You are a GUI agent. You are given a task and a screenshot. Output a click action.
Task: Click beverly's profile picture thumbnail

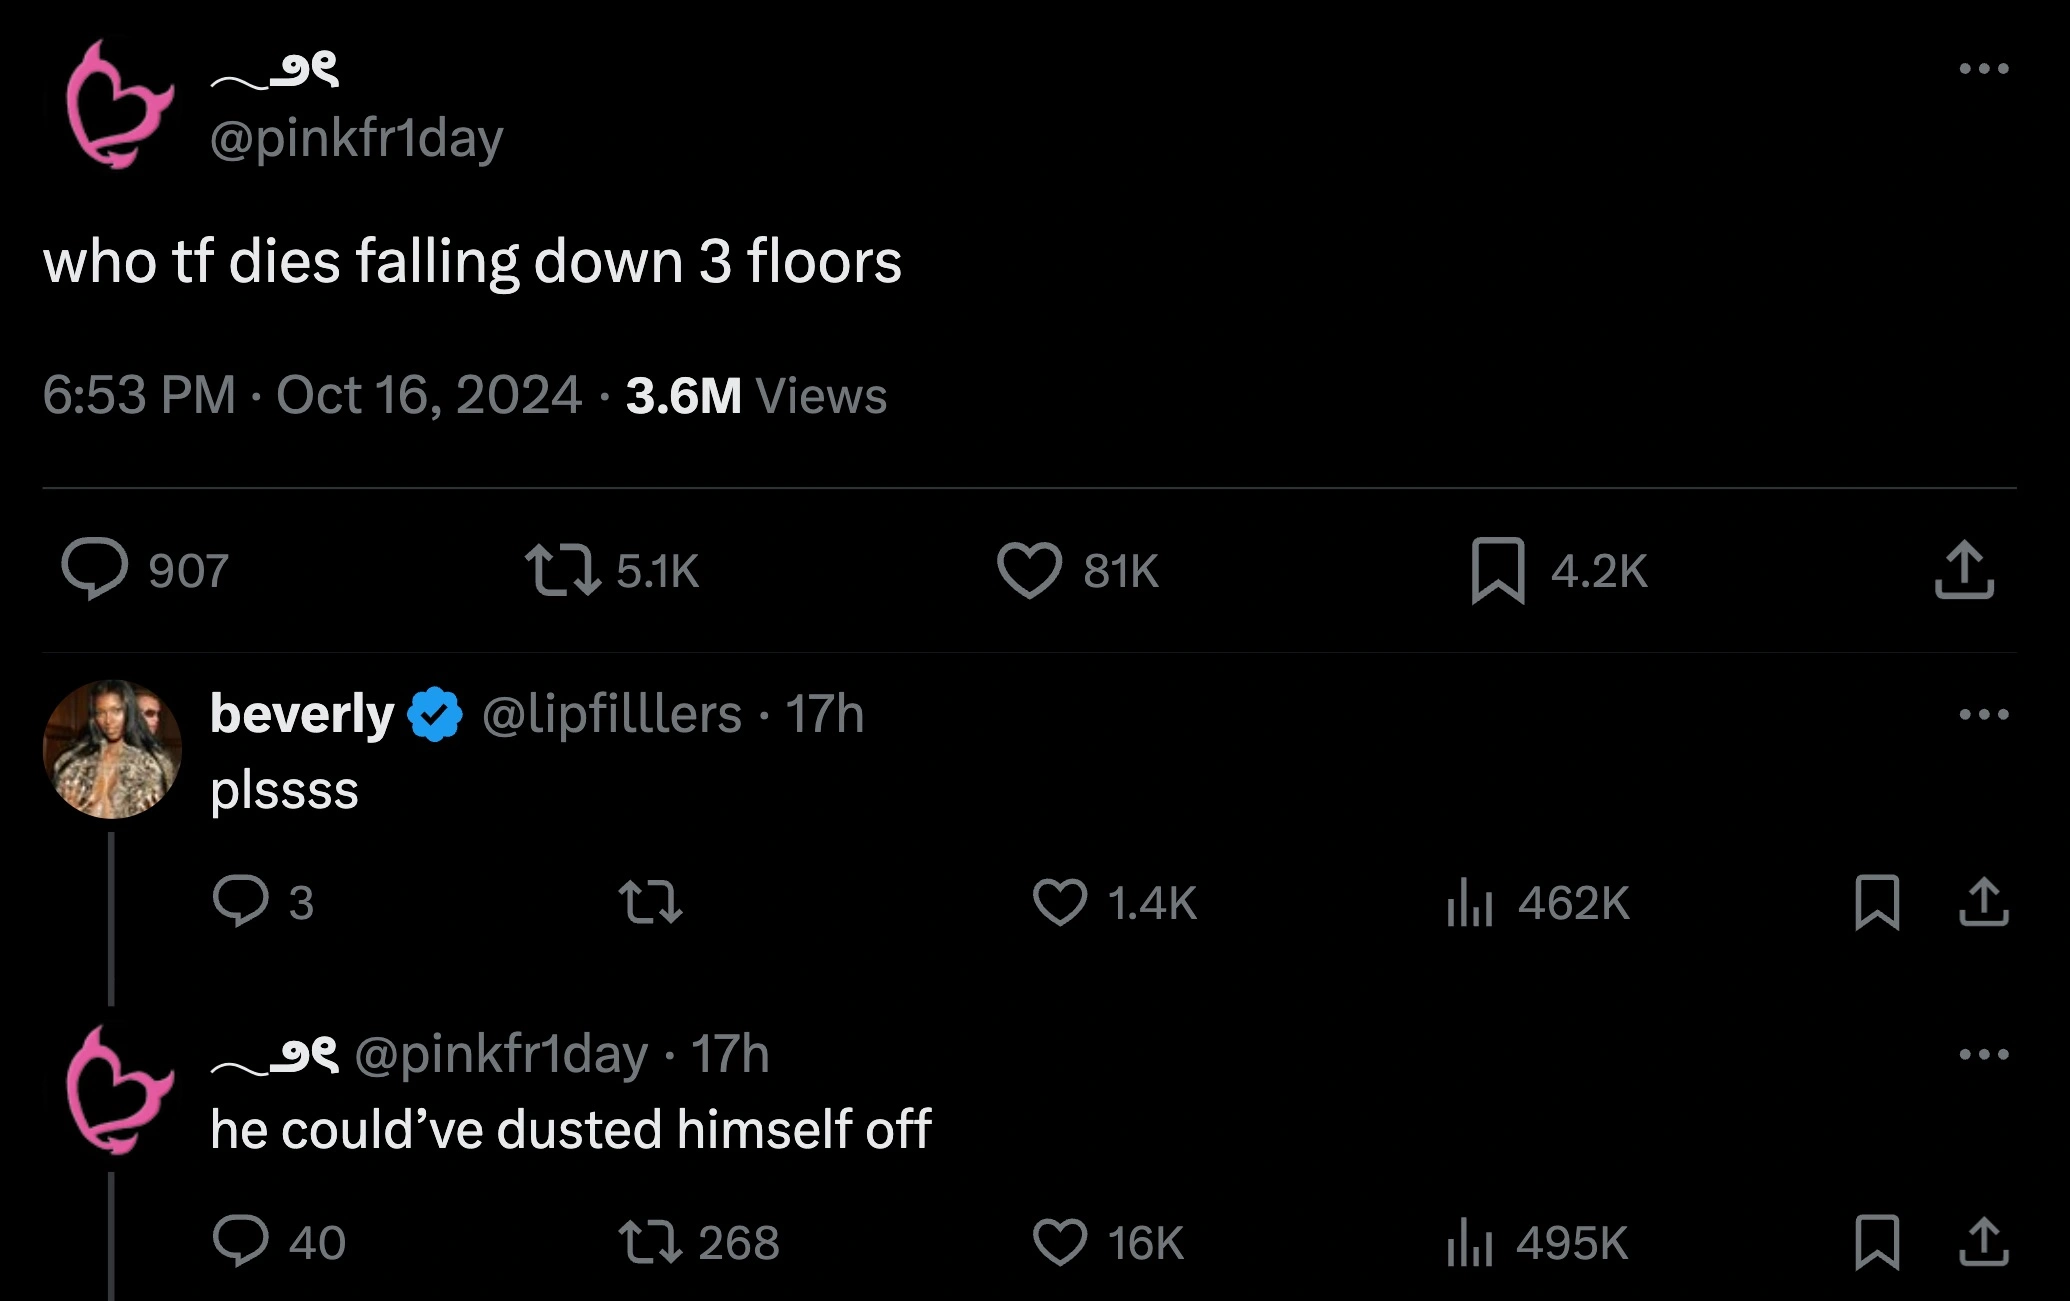(x=112, y=749)
